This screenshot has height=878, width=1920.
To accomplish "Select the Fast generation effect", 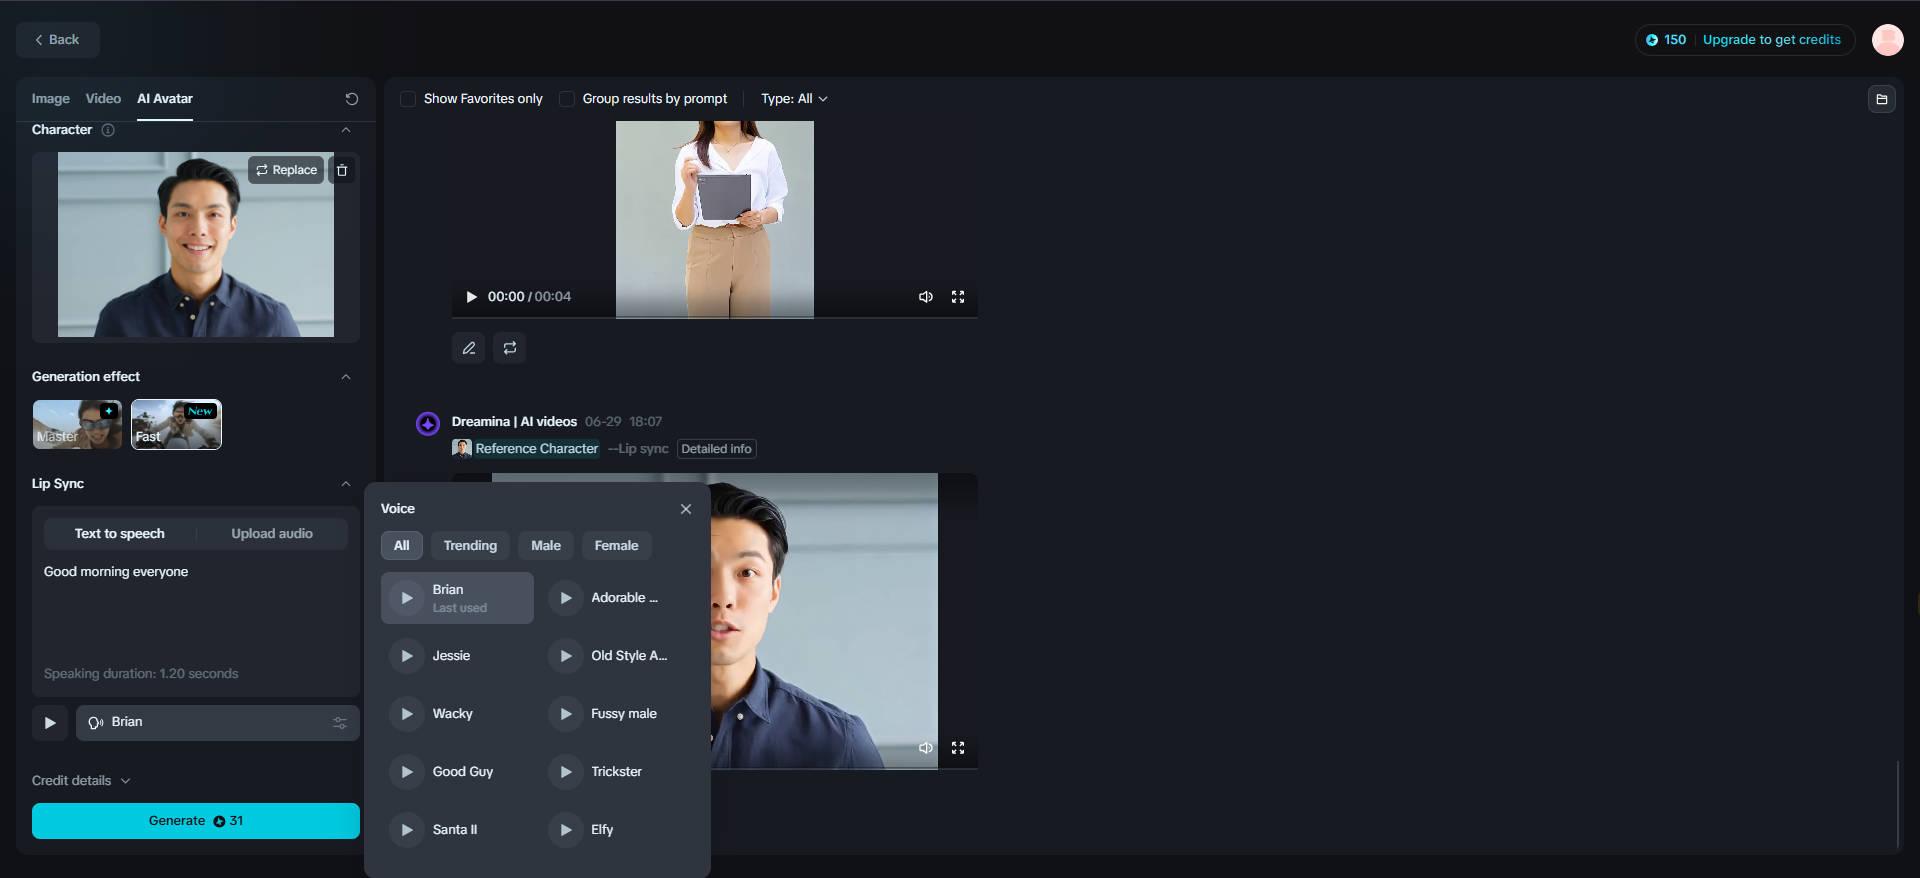I will pyautogui.click(x=176, y=424).
